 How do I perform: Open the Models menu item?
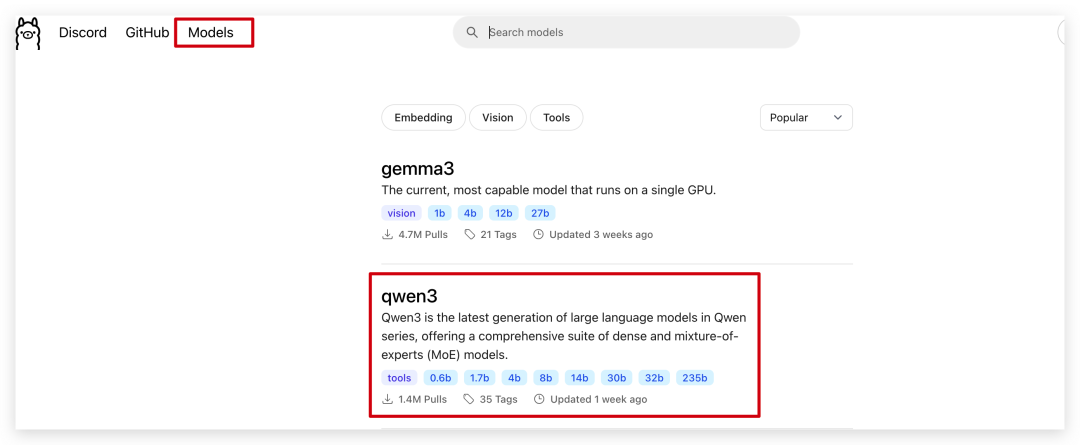click(x=211, y=32)
